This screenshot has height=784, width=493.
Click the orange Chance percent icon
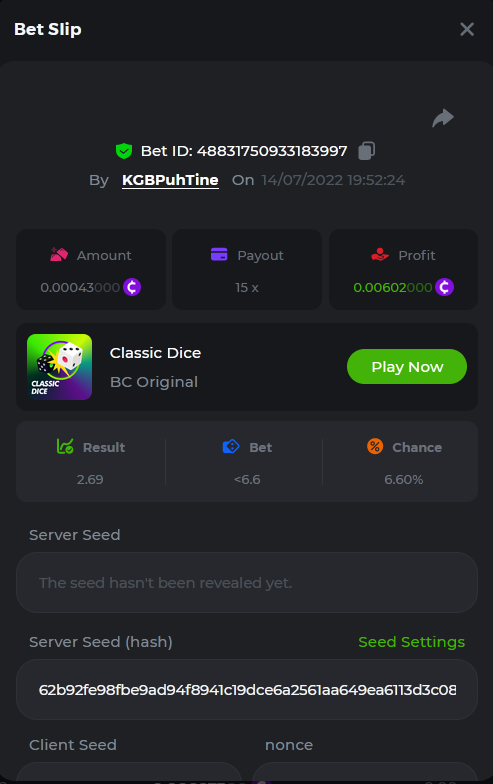coord(375,446)
